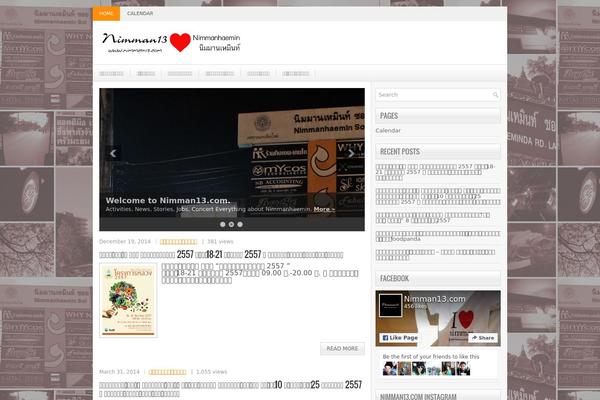Open Nimman13.com Facebook page title
This screenshot has height=400, width=600.
pos(434,299)
